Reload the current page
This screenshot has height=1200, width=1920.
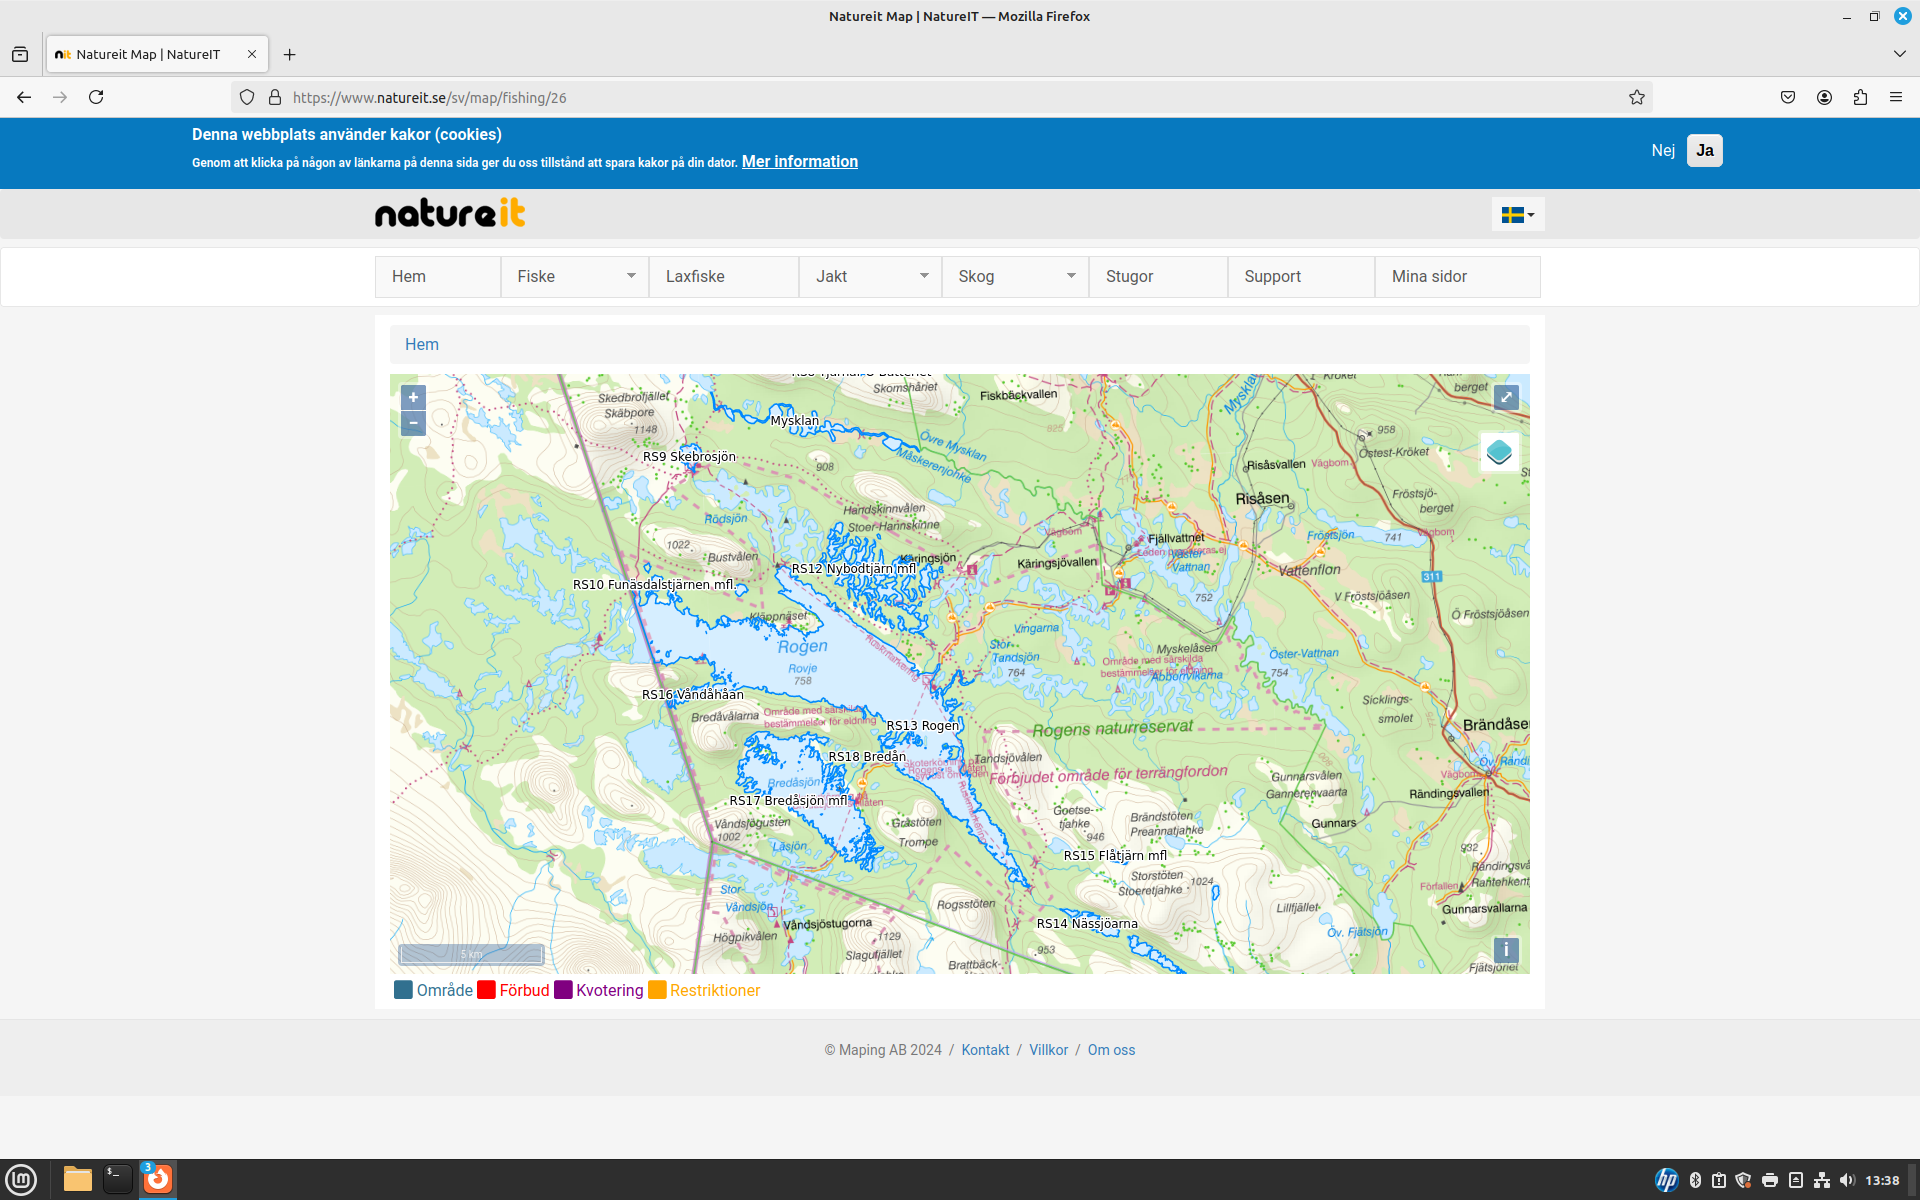point(96,97)
